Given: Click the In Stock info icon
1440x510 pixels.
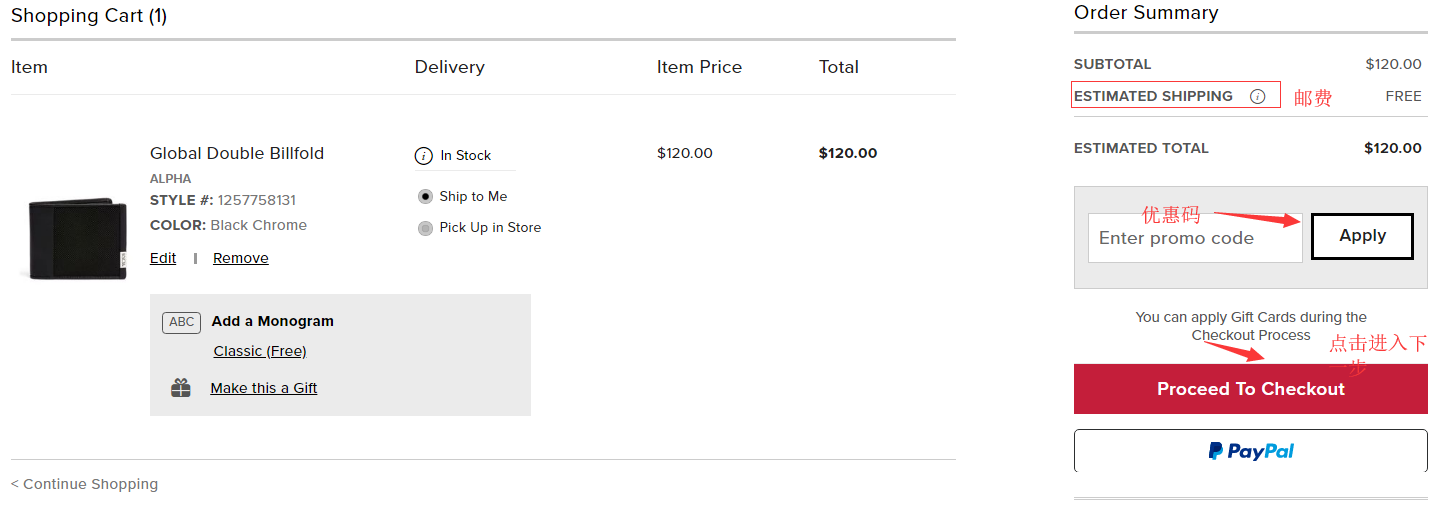Looking at the screenshot, I should 424,156.
